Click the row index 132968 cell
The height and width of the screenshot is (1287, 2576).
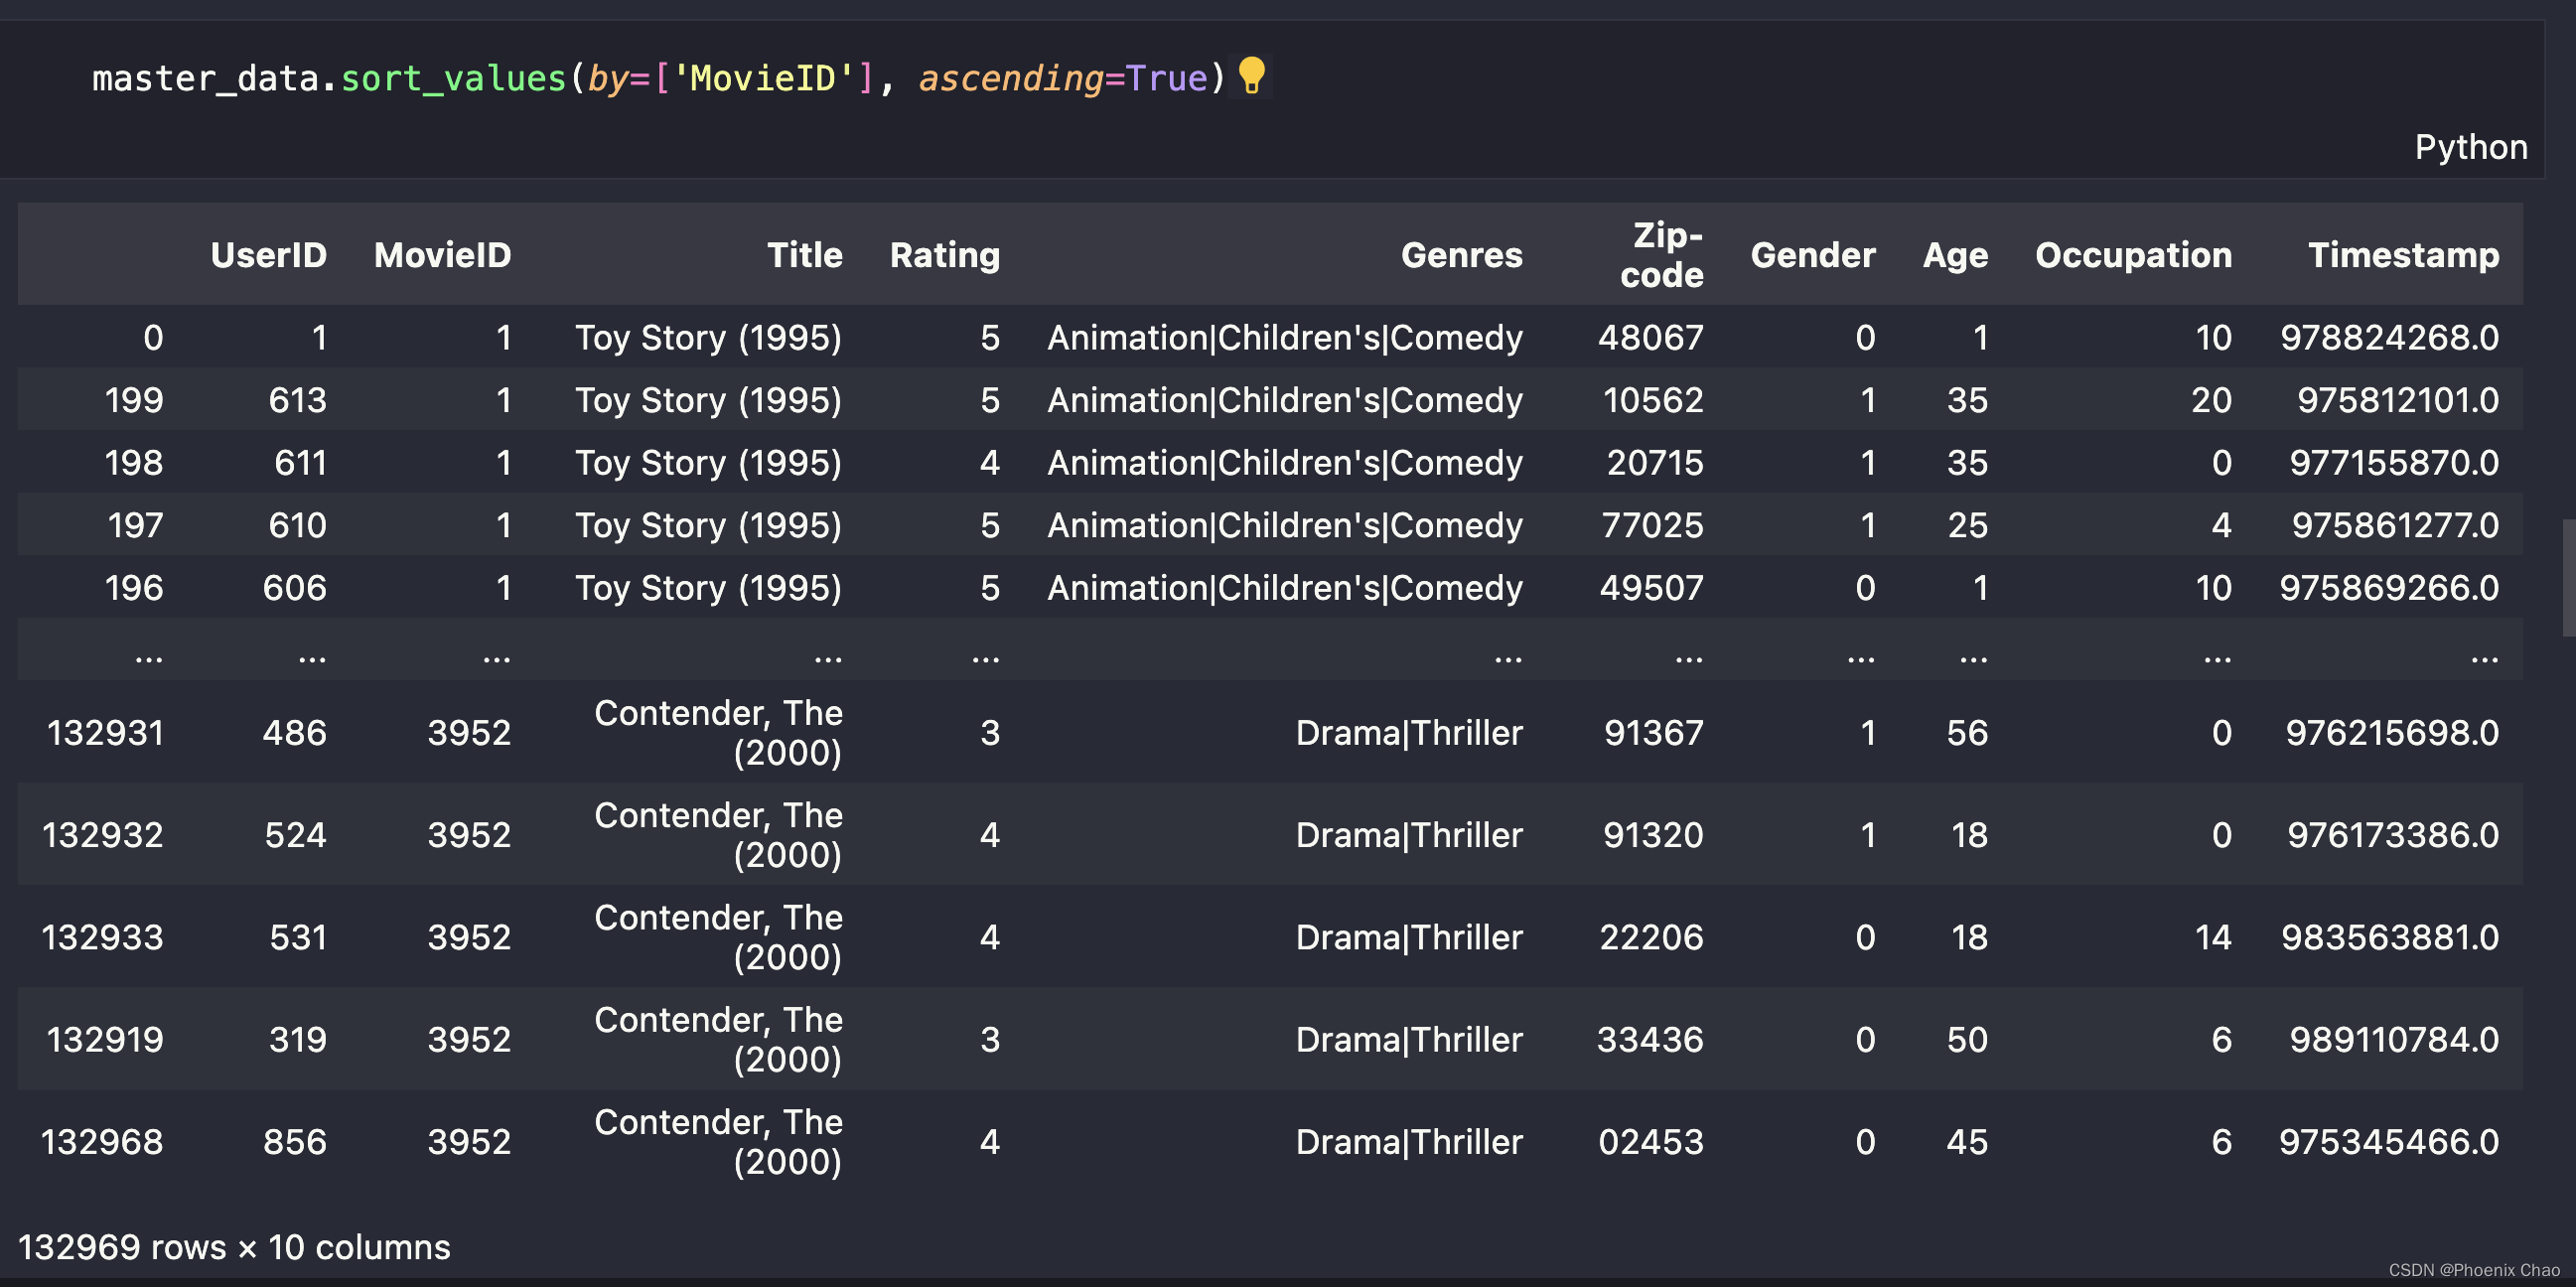[x=101, y=1142]
